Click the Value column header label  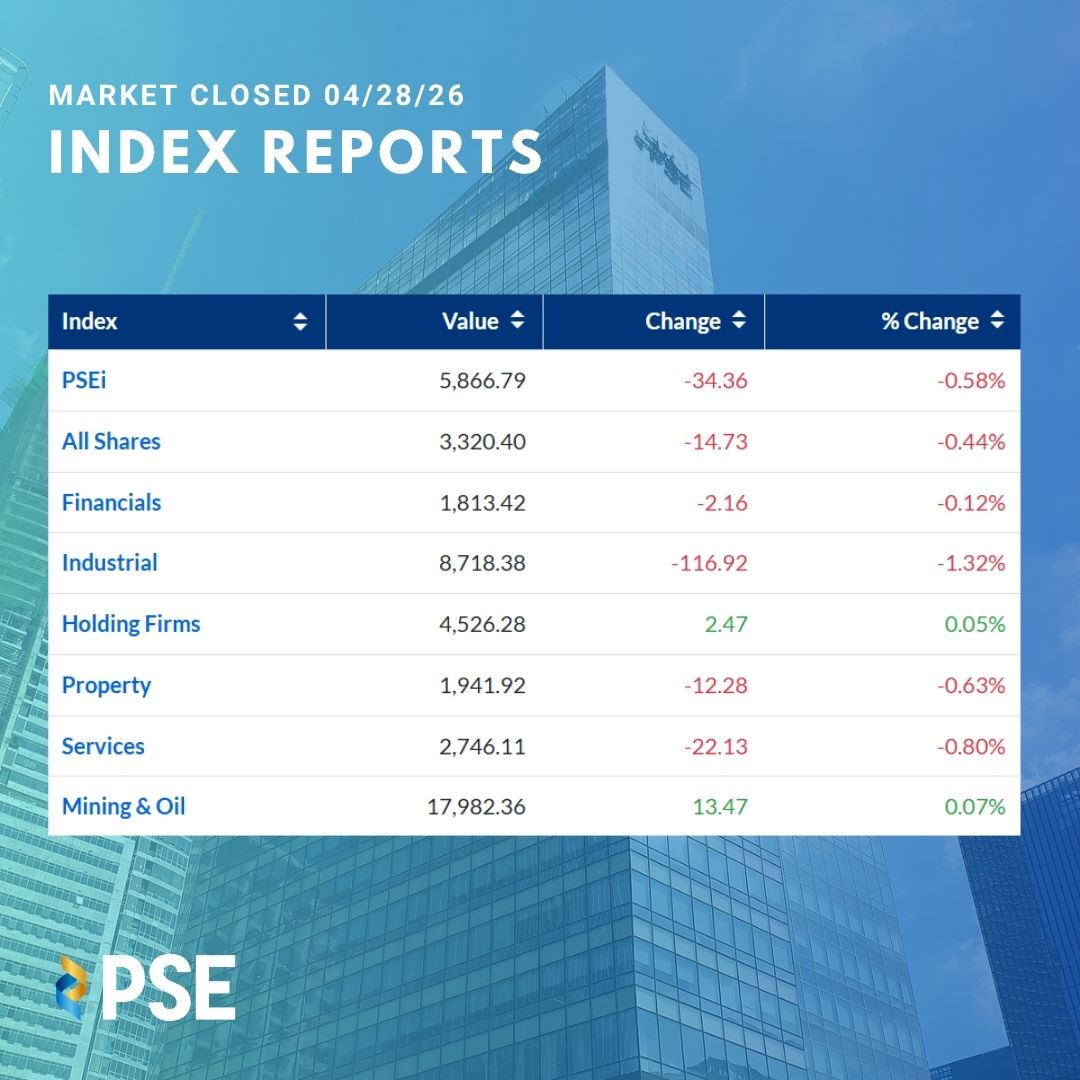pyautogui.click(x=470, y=321)
